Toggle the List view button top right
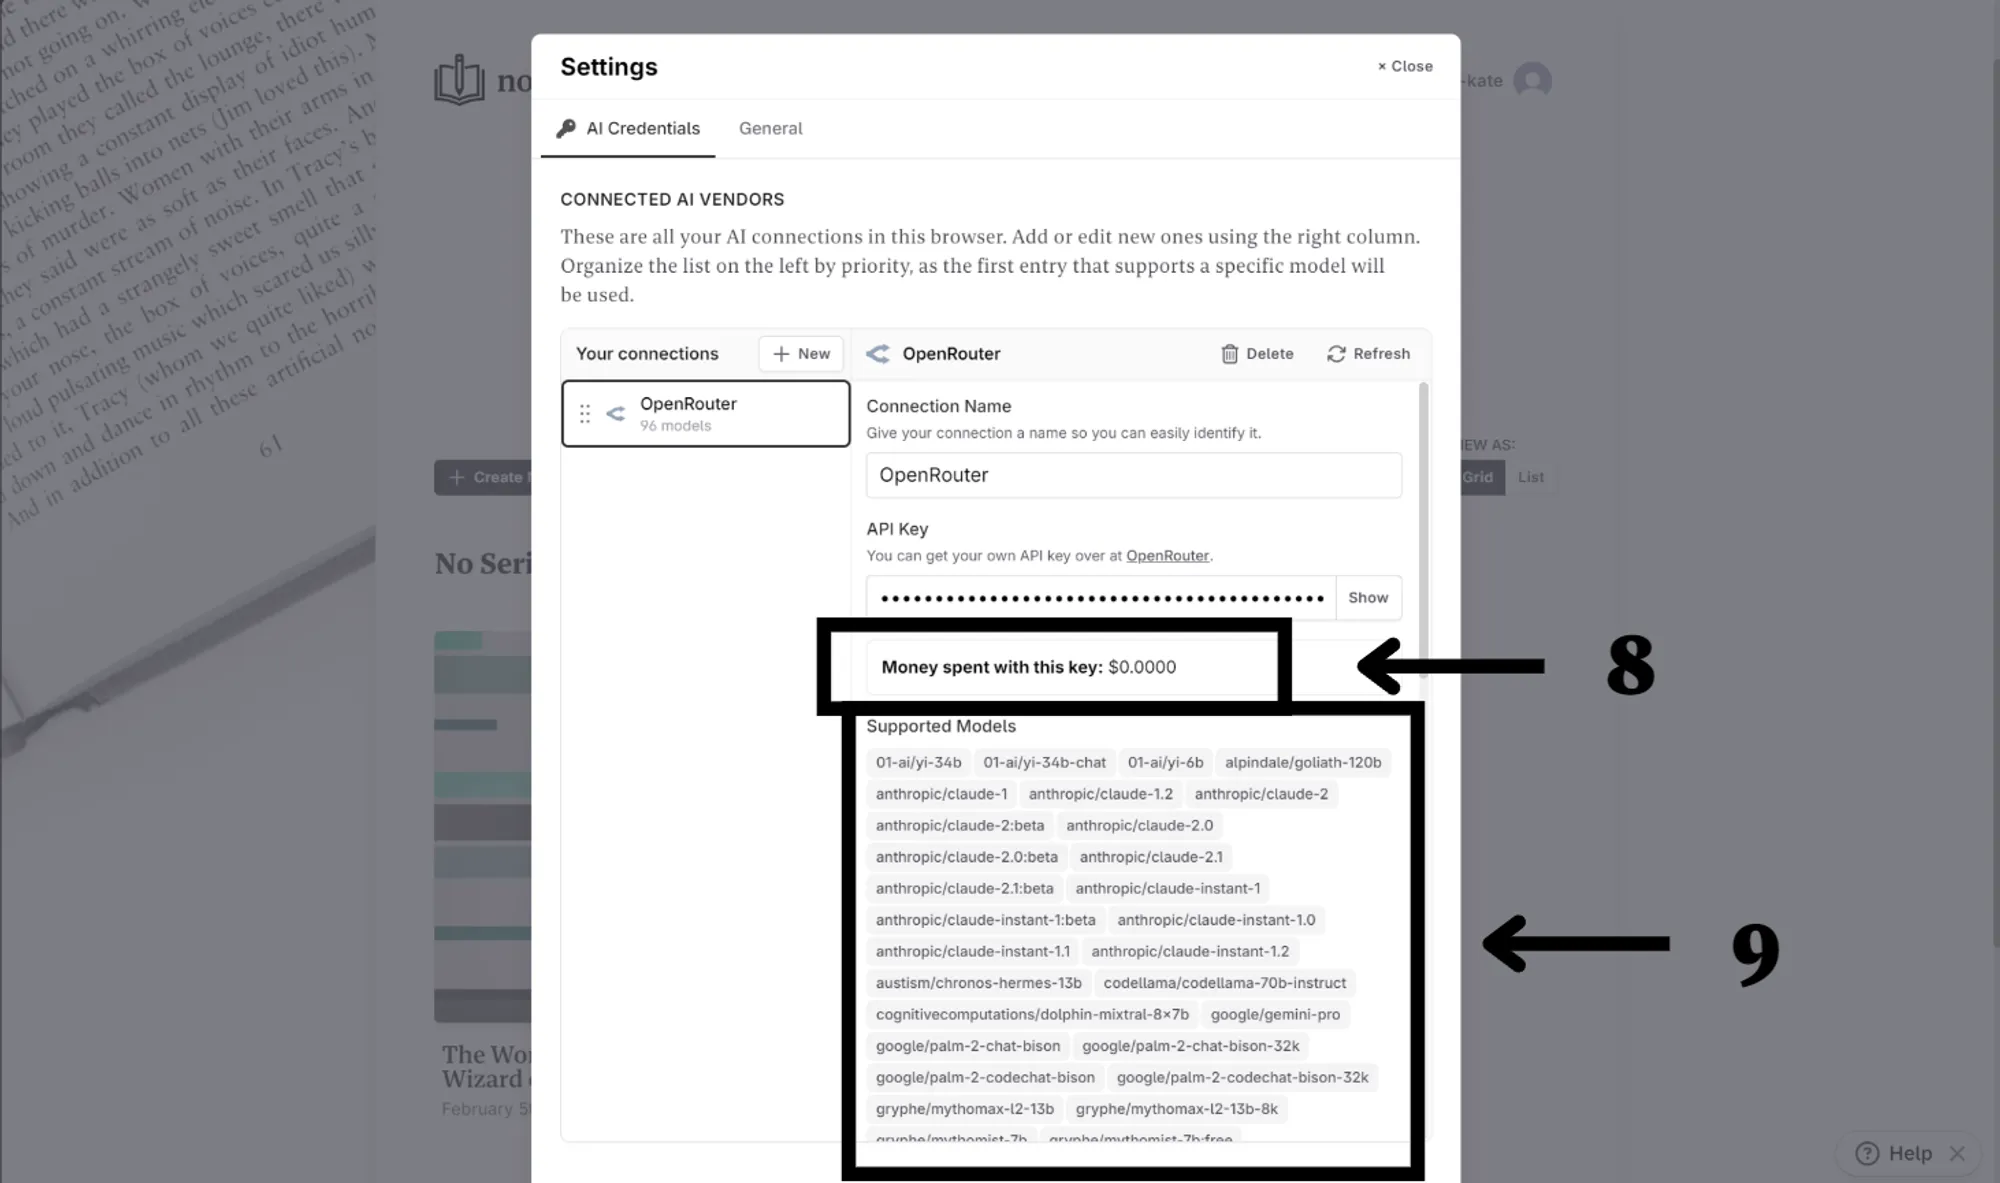The width and height of the screenshot is (2000, 1183). click(1531, 476)
